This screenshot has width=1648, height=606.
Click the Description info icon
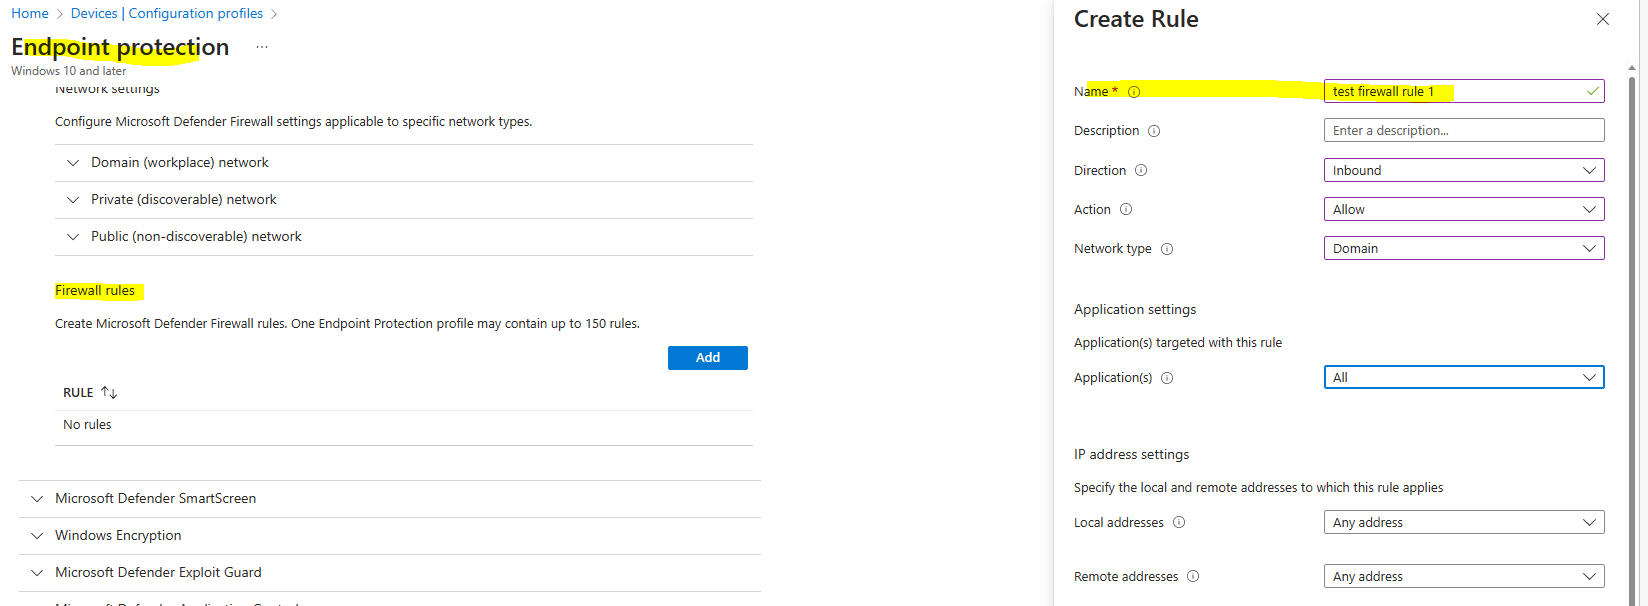click(1154, 131)
